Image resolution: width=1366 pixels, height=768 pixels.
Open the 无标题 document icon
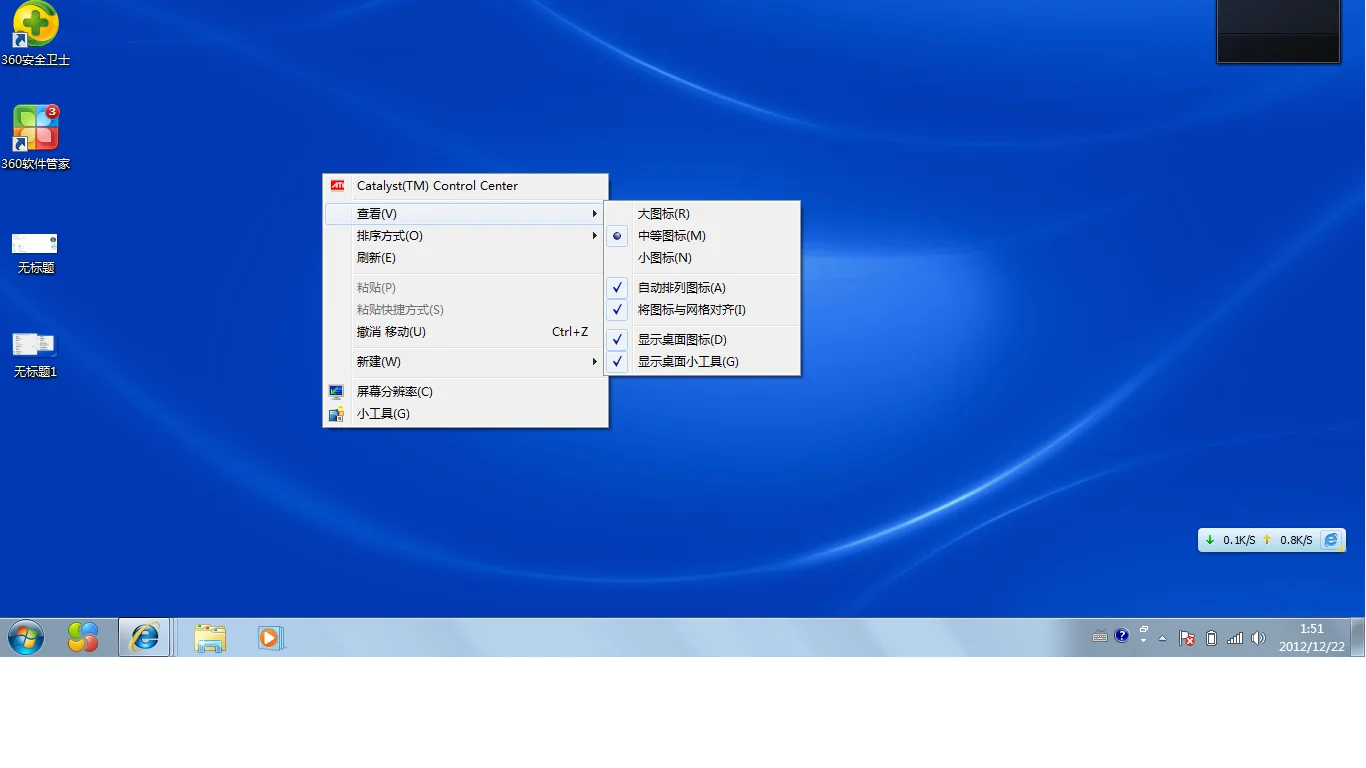(35, 245)
